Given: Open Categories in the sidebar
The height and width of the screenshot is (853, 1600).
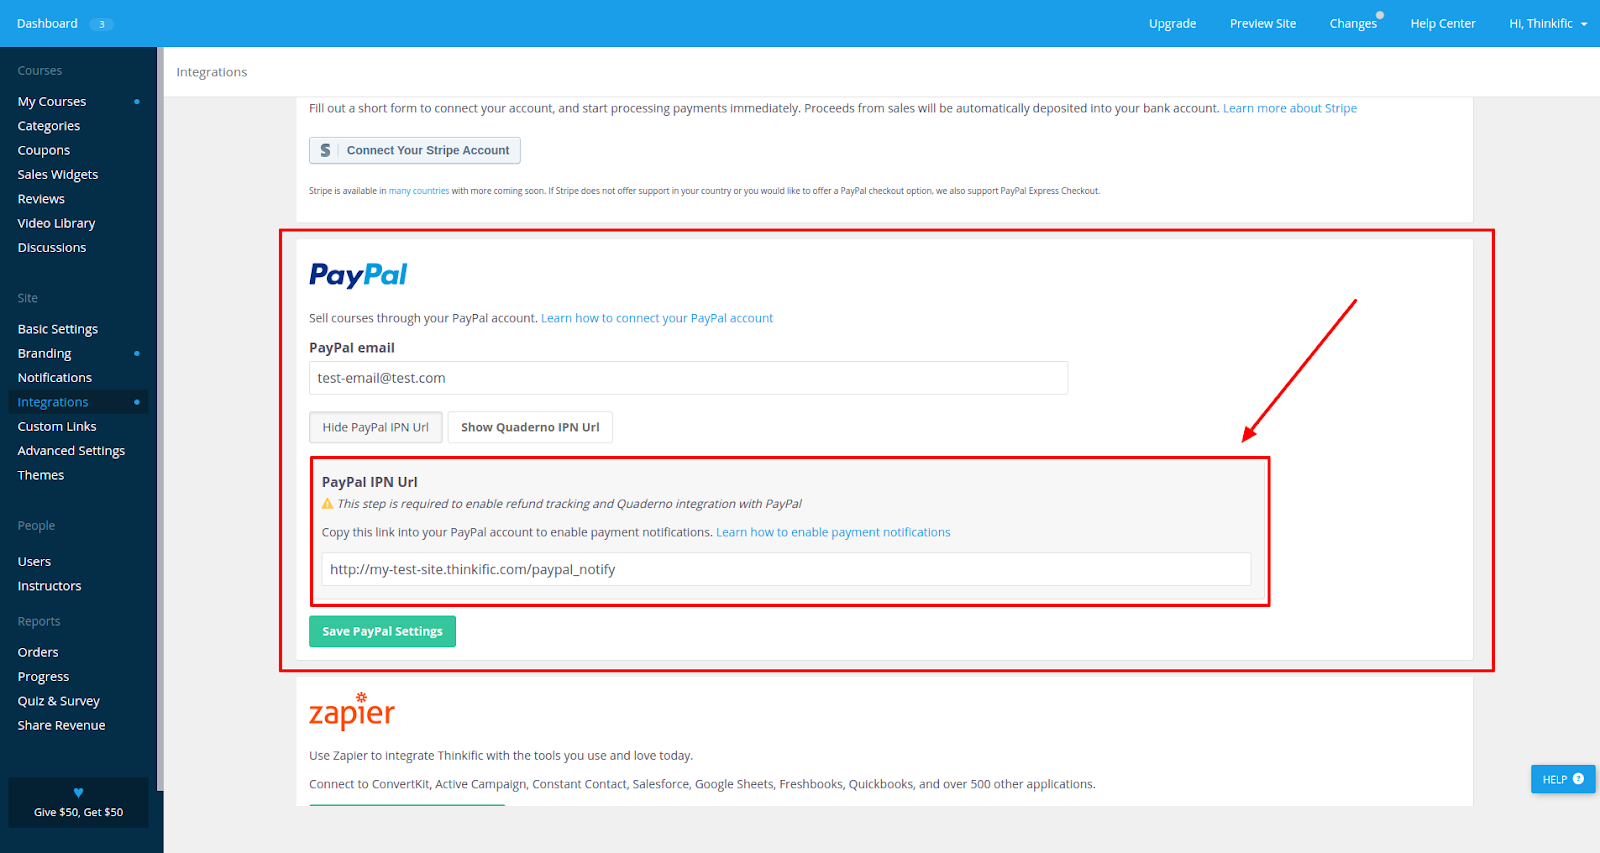Looking at the screenshot, I should (49, 126).
